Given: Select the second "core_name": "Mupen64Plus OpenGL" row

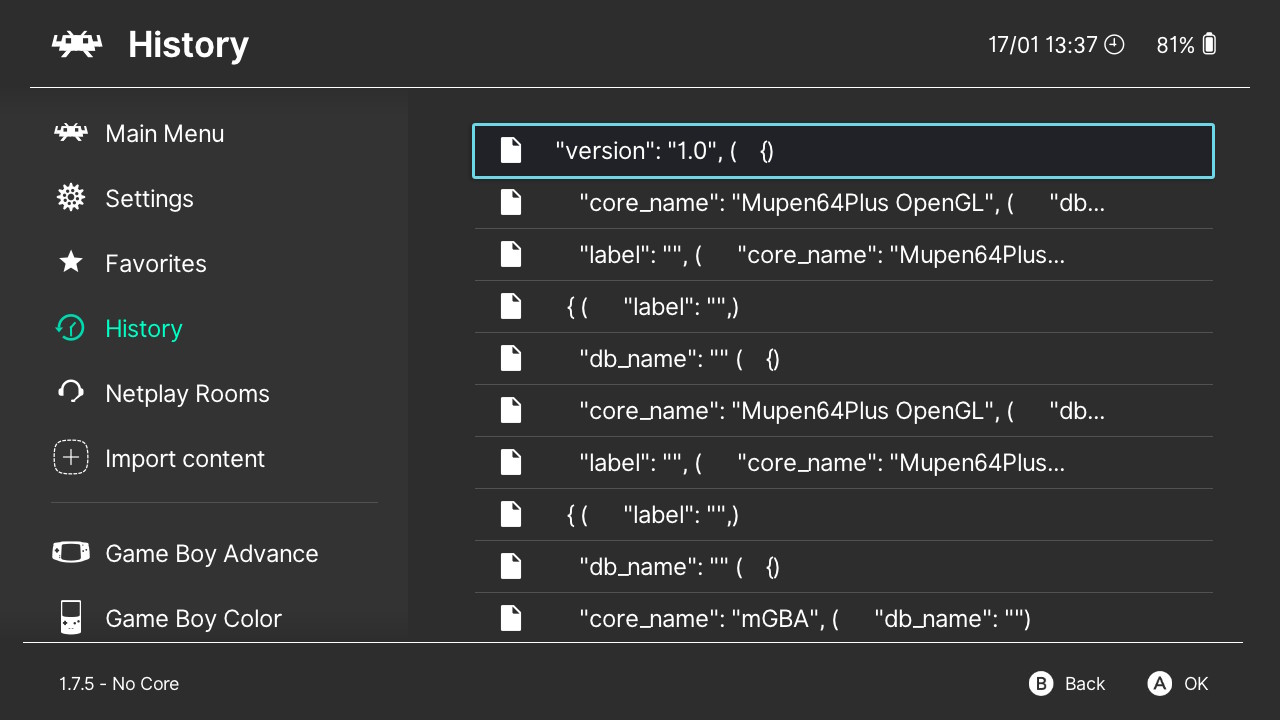Looking at the screenshot, I should (x=843, y=411).
